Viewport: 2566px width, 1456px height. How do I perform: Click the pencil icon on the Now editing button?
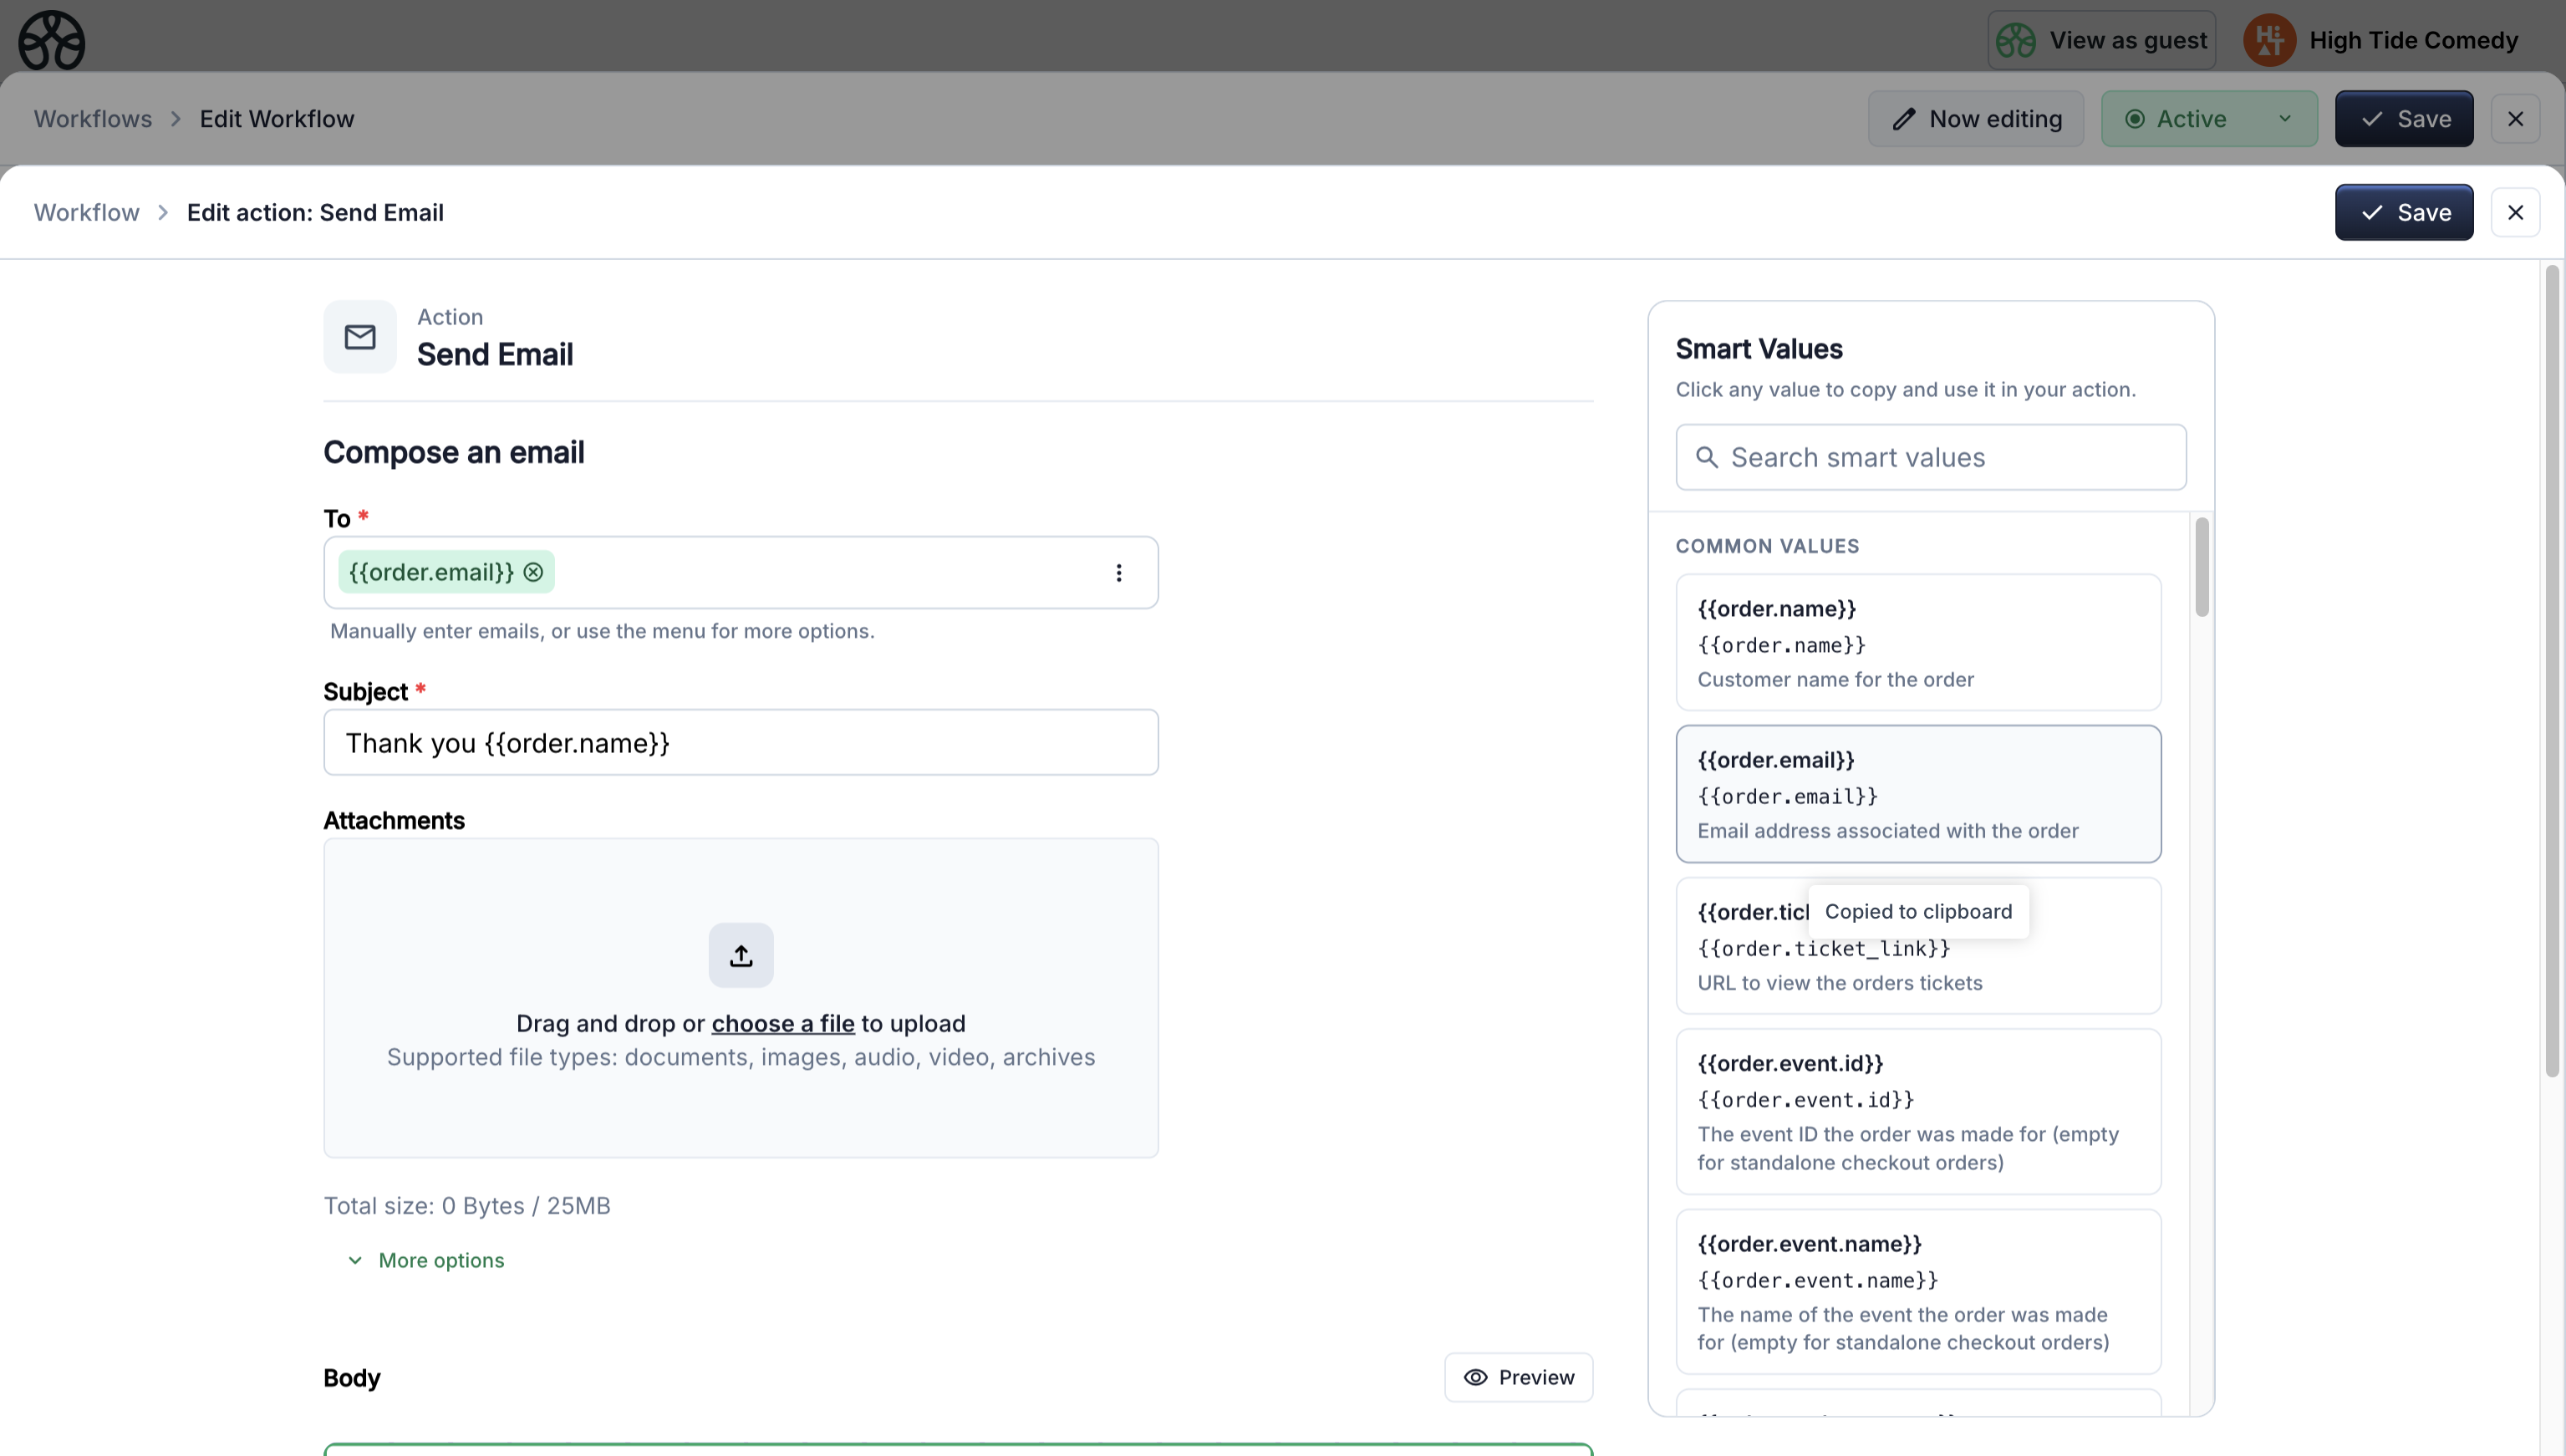pos(1903,118)
